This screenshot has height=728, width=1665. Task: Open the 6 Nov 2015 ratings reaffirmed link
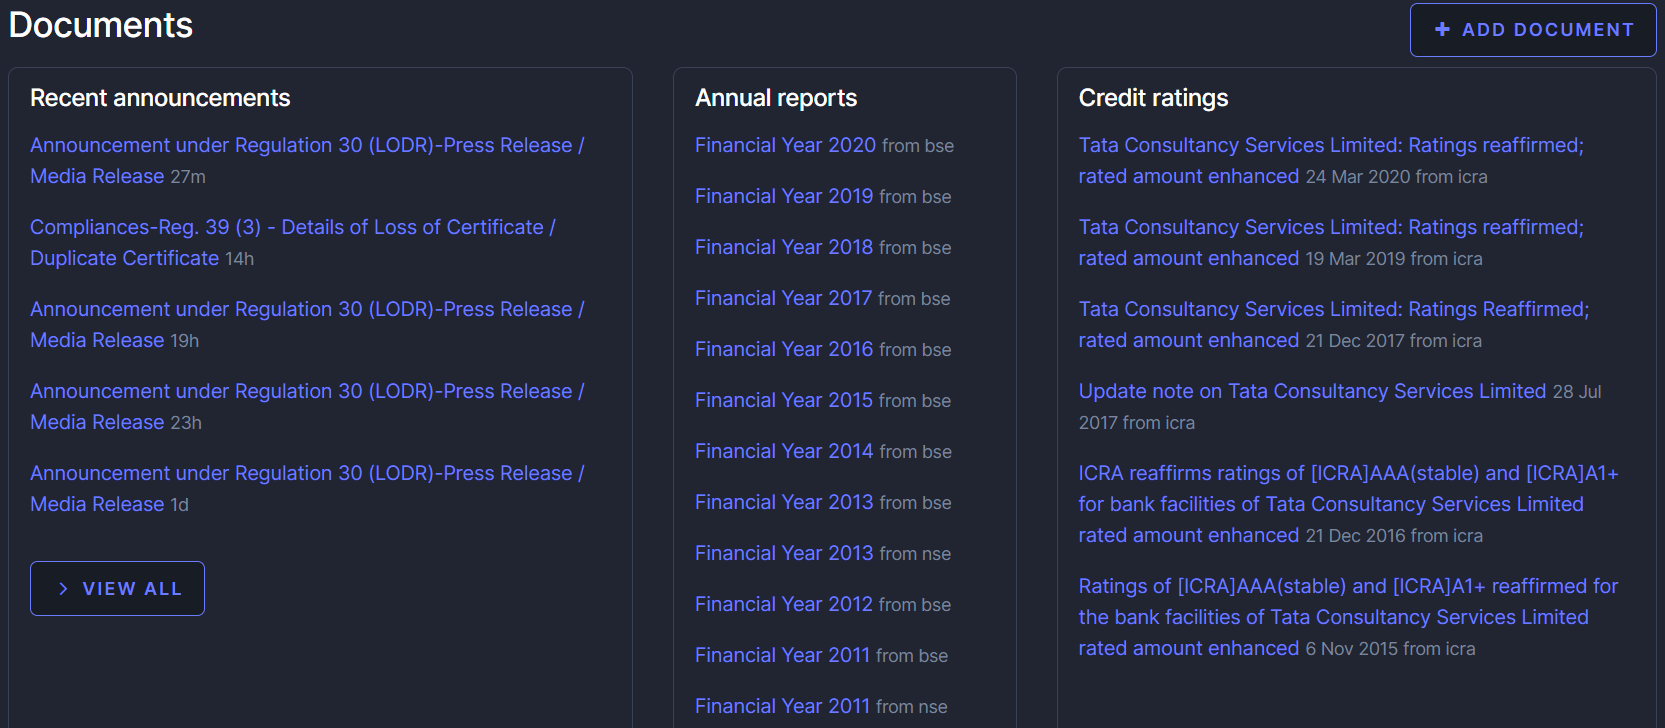(1348, 617)
